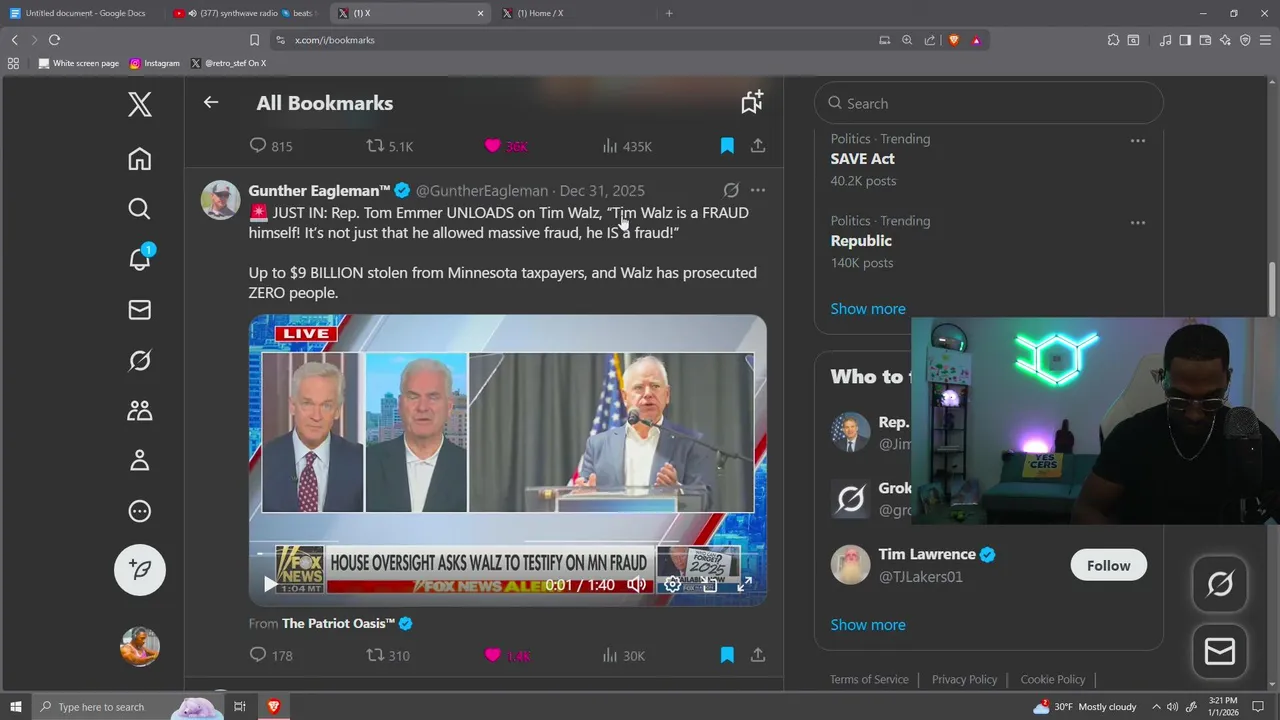Open Messages envelope in X sidebar
This screenshot has width=1280, height=720.
(140, 310)
